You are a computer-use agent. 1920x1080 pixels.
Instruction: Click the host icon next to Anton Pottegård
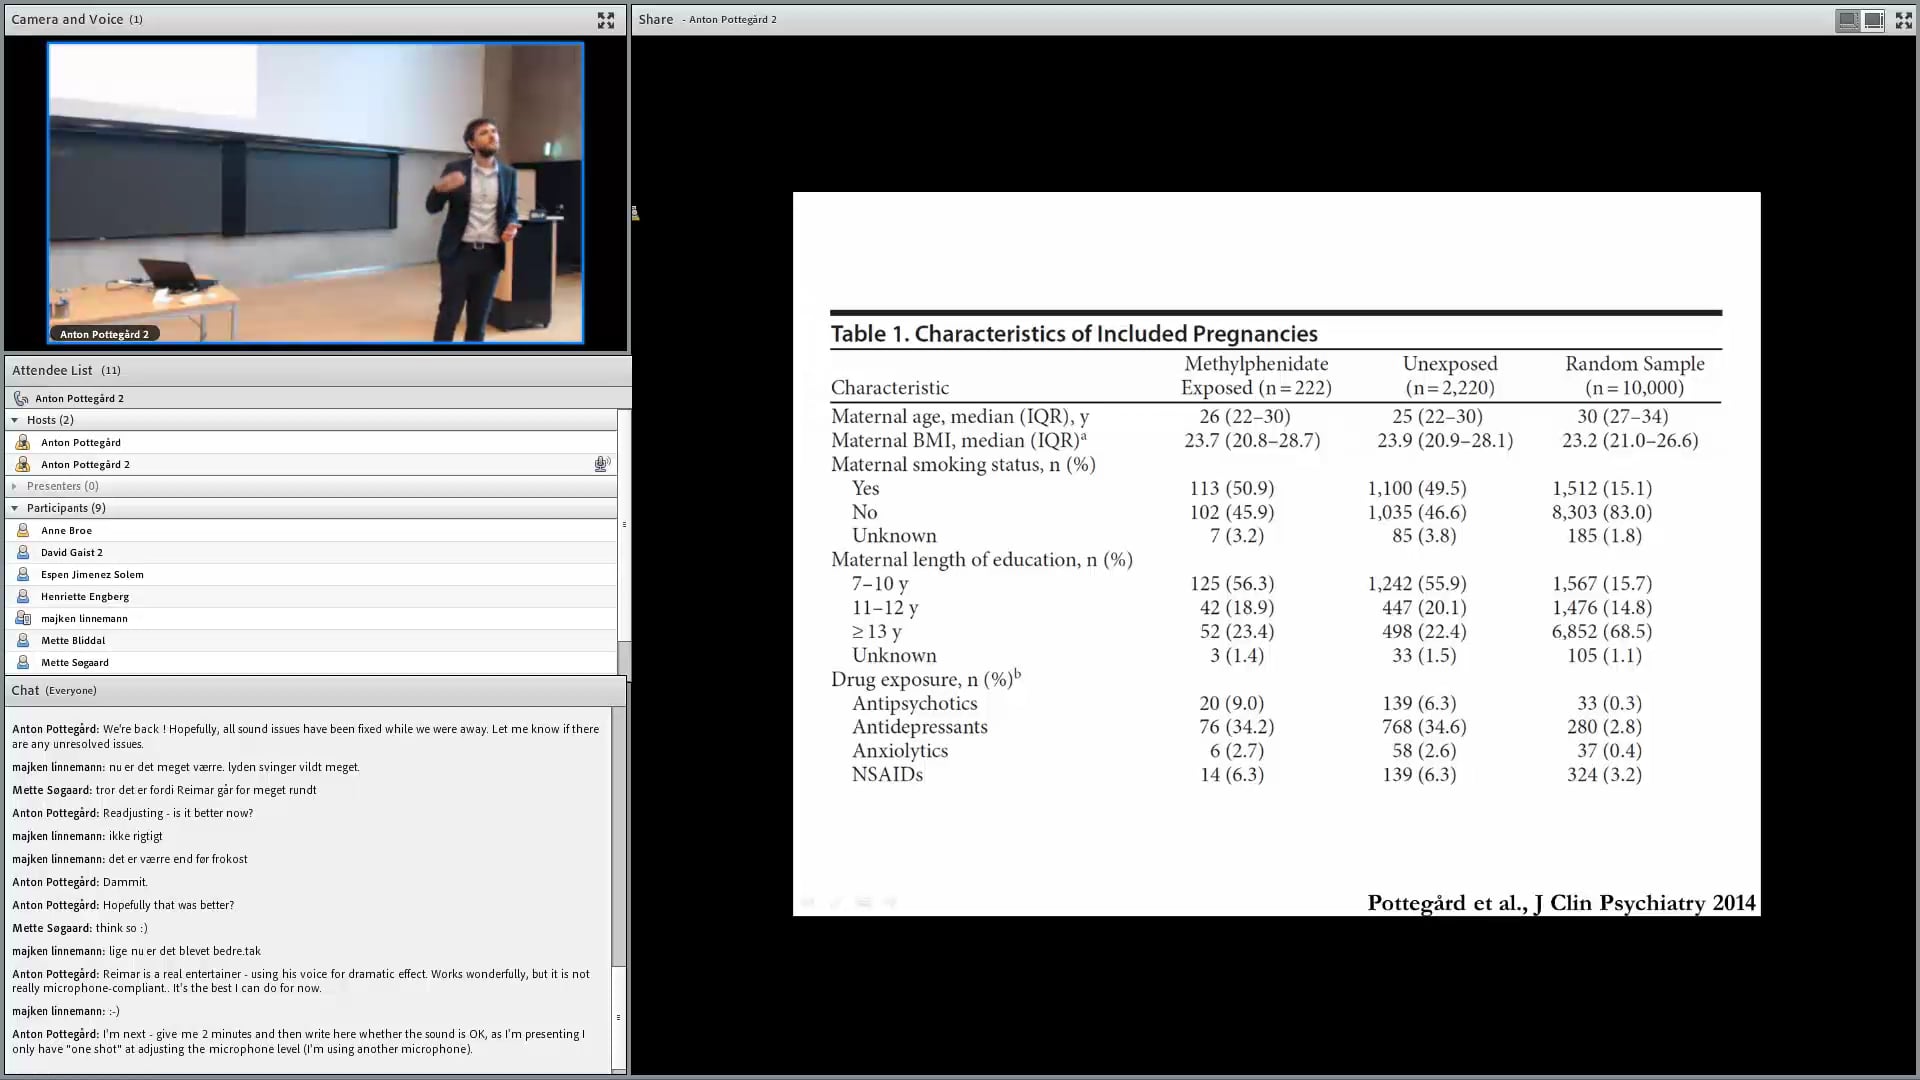coord(24,442)
